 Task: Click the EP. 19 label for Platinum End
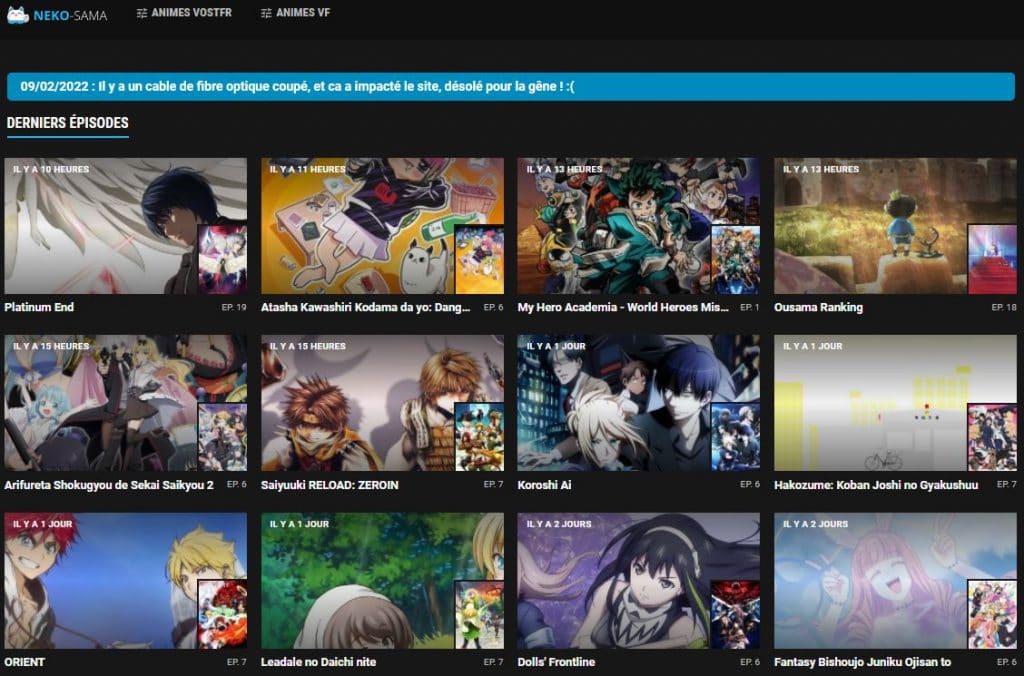click(x=234, y=307)
